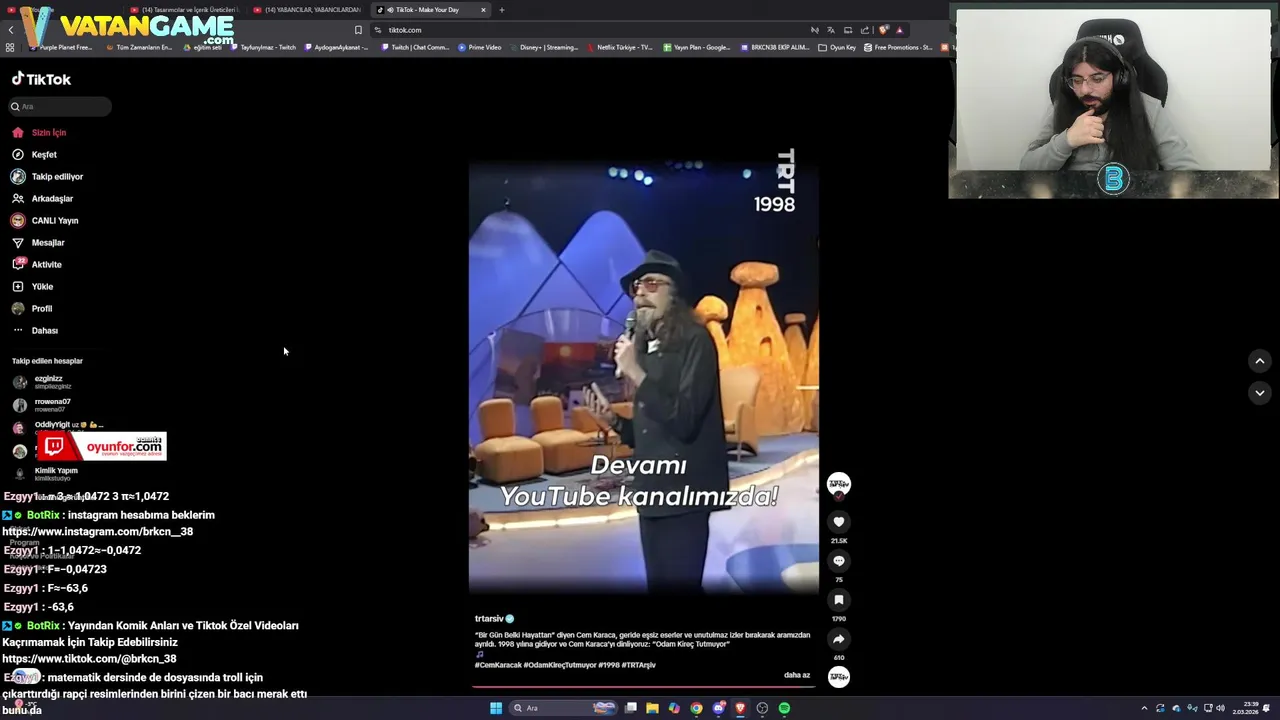The height and width of the screenshot is (720, 1280).
Task: Click the volume tray icon
Action: coord(1220,708)
